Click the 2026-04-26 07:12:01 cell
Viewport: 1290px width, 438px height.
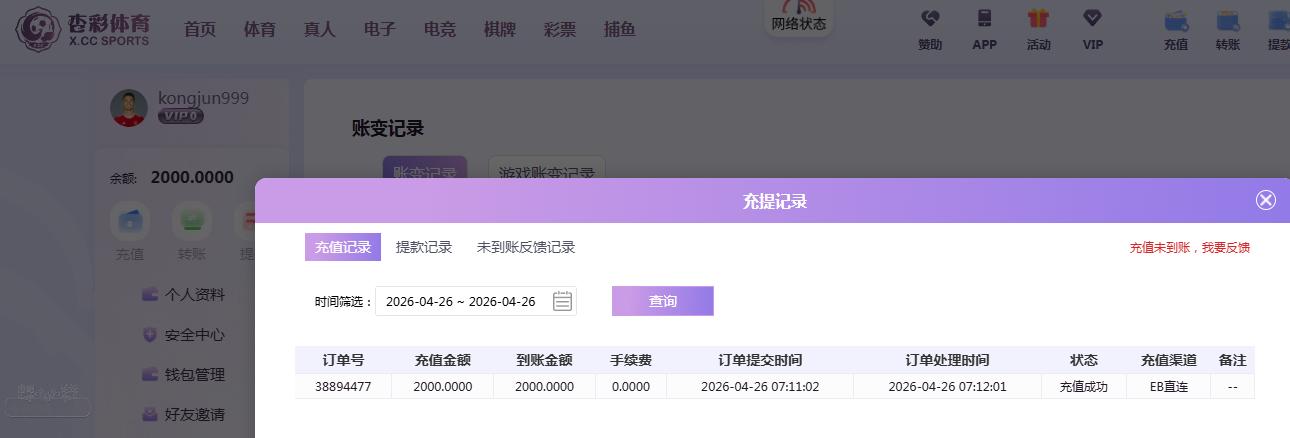(x=947, y=386)
